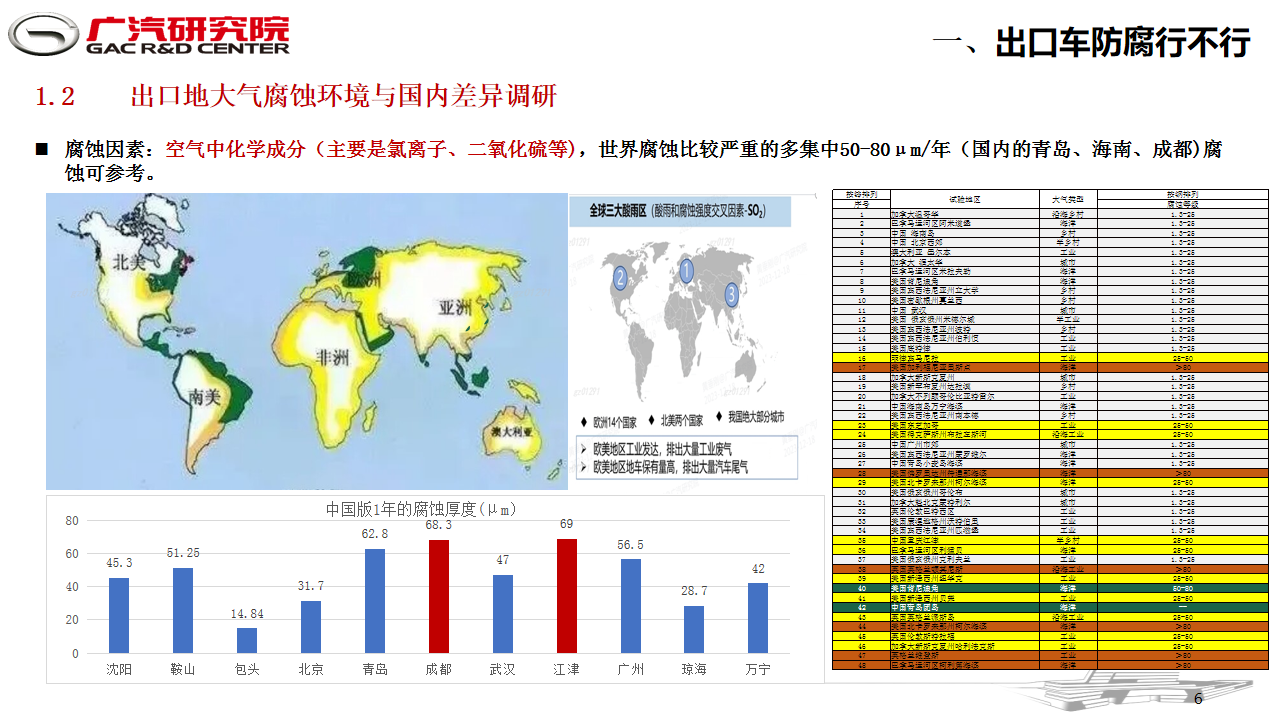Click the slide page number 6

pyautogui.click(x=1198, y=698)
